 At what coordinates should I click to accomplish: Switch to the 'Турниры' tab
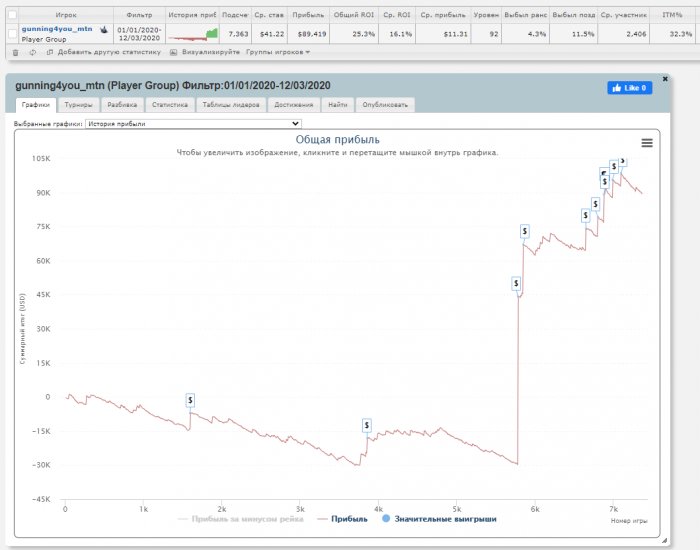78,104
